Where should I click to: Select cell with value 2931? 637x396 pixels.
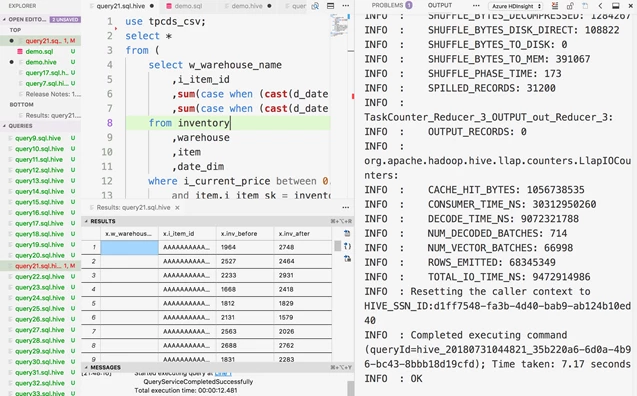click(x=303, y=275)
